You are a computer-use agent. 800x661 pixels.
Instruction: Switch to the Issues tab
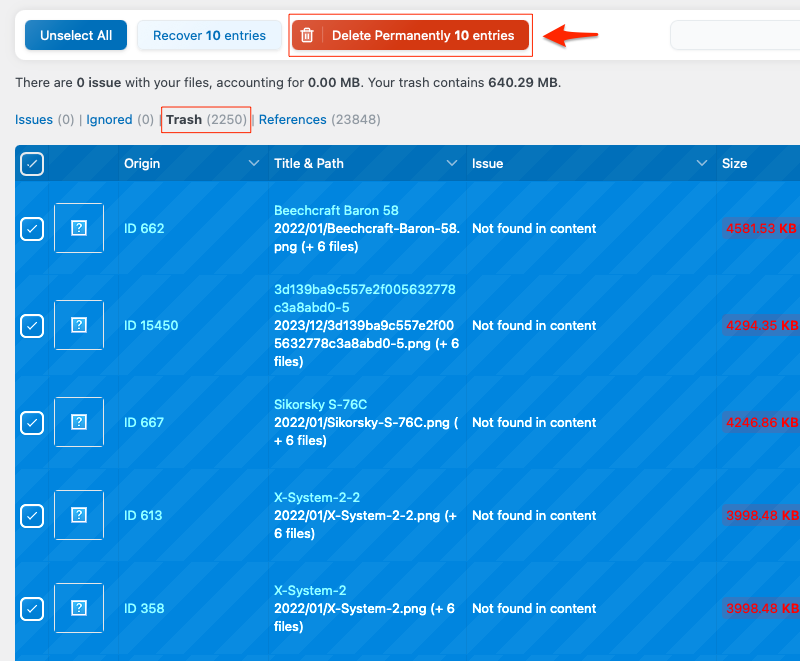pyautogui.click(x=34, y=120)
